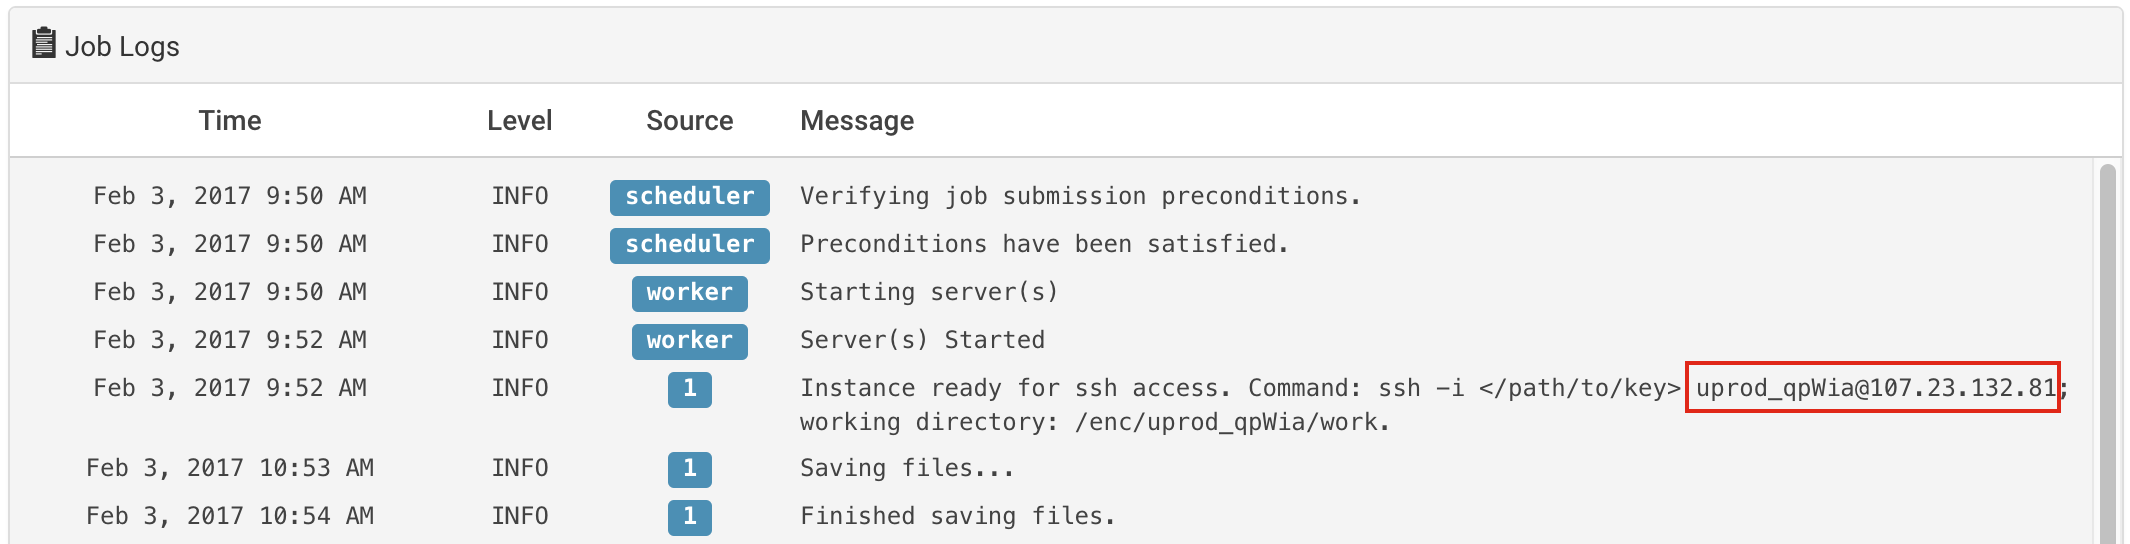
Task: Click the working directory /enc/uprod_qpWia/work text
Action: tap(1094, 423)
